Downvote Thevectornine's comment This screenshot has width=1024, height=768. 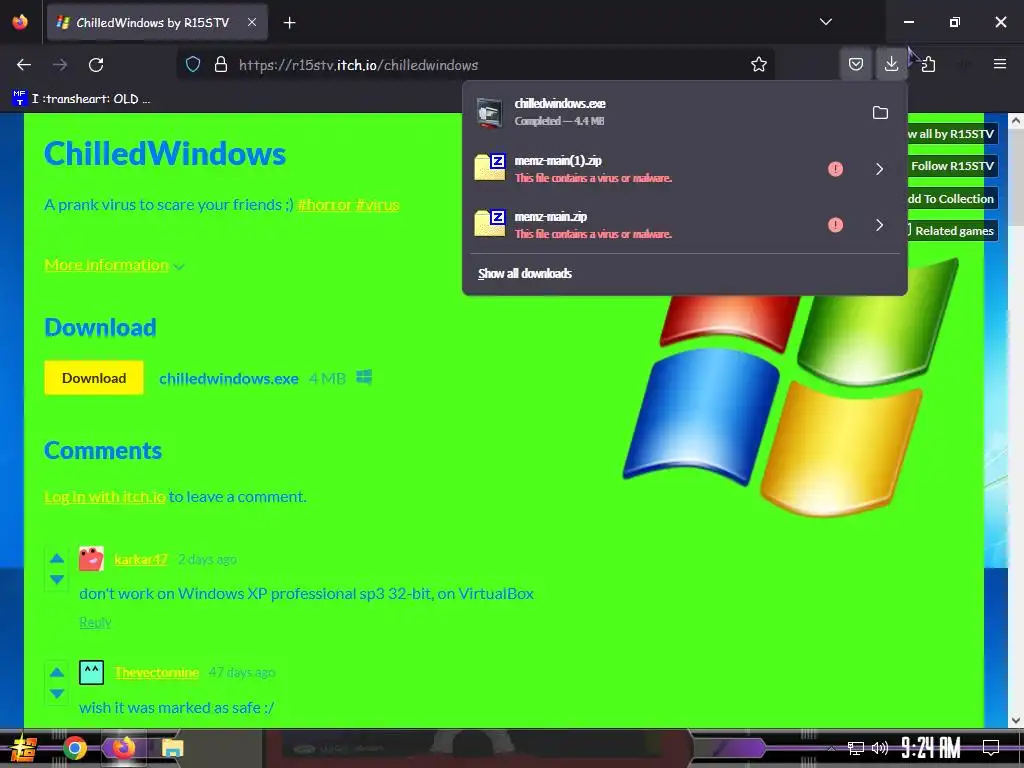[x=57, y=693]
